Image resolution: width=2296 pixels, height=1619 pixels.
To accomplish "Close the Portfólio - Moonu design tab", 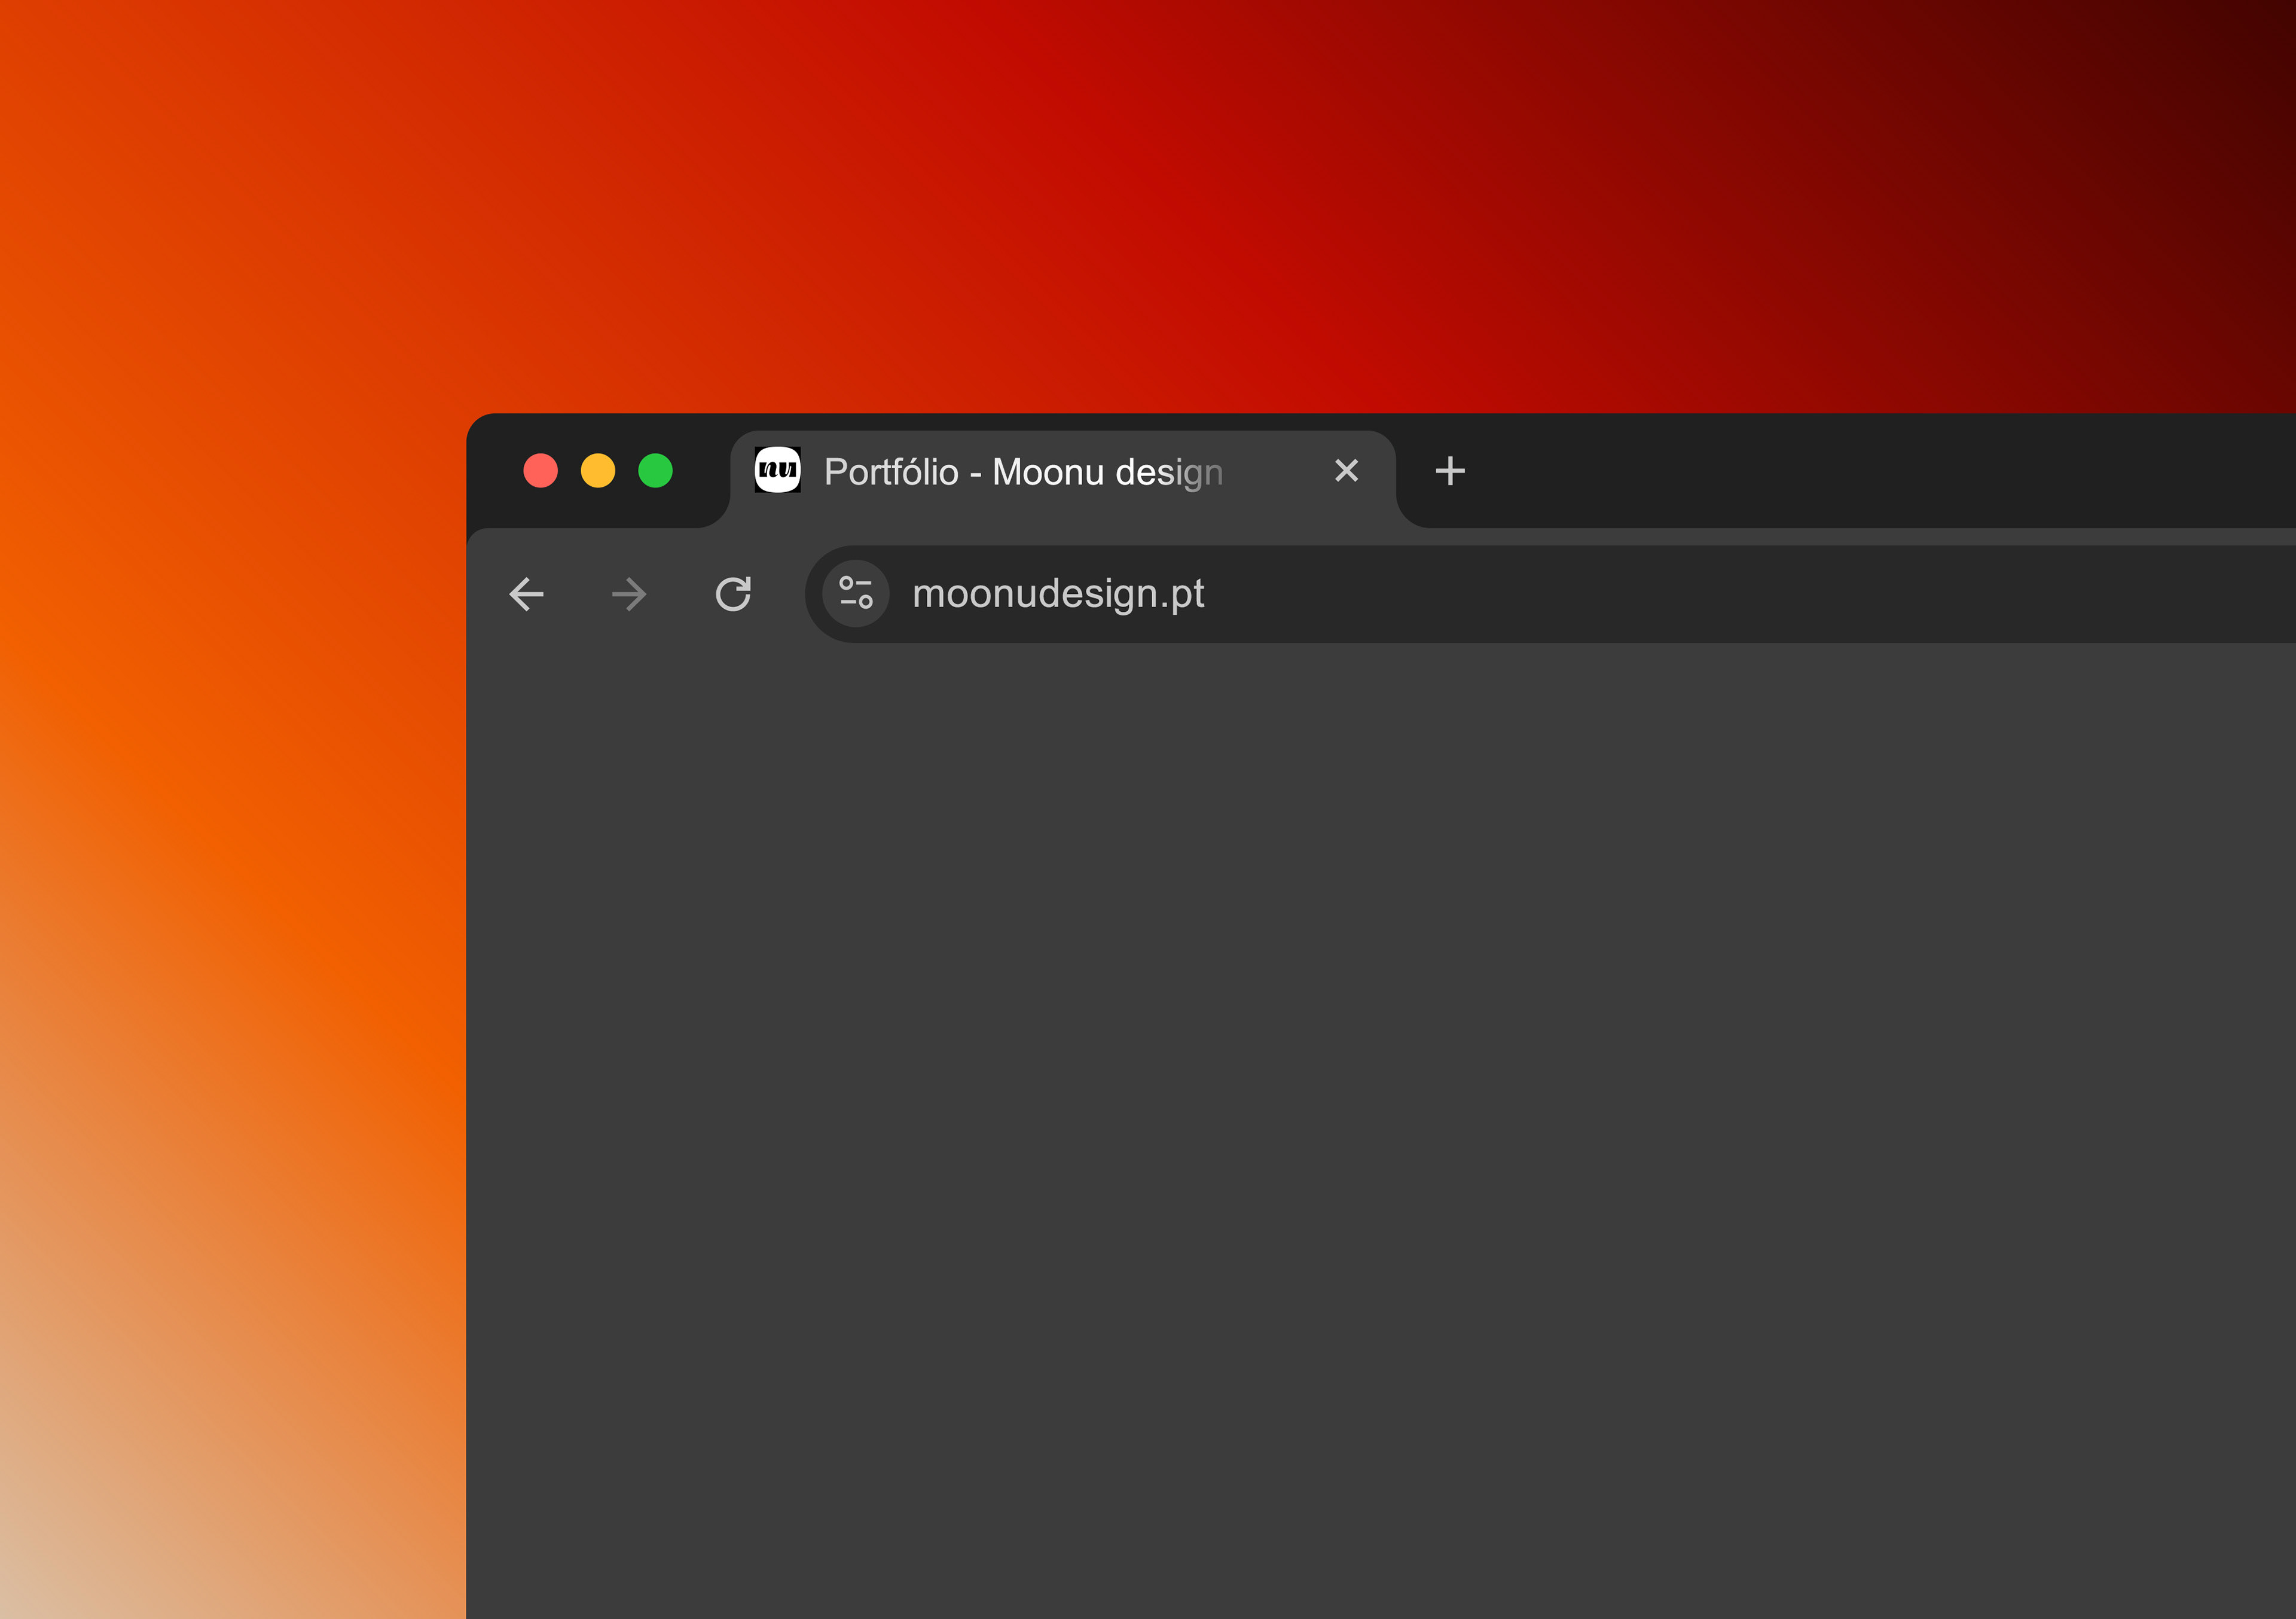I will coord(1346,471).
